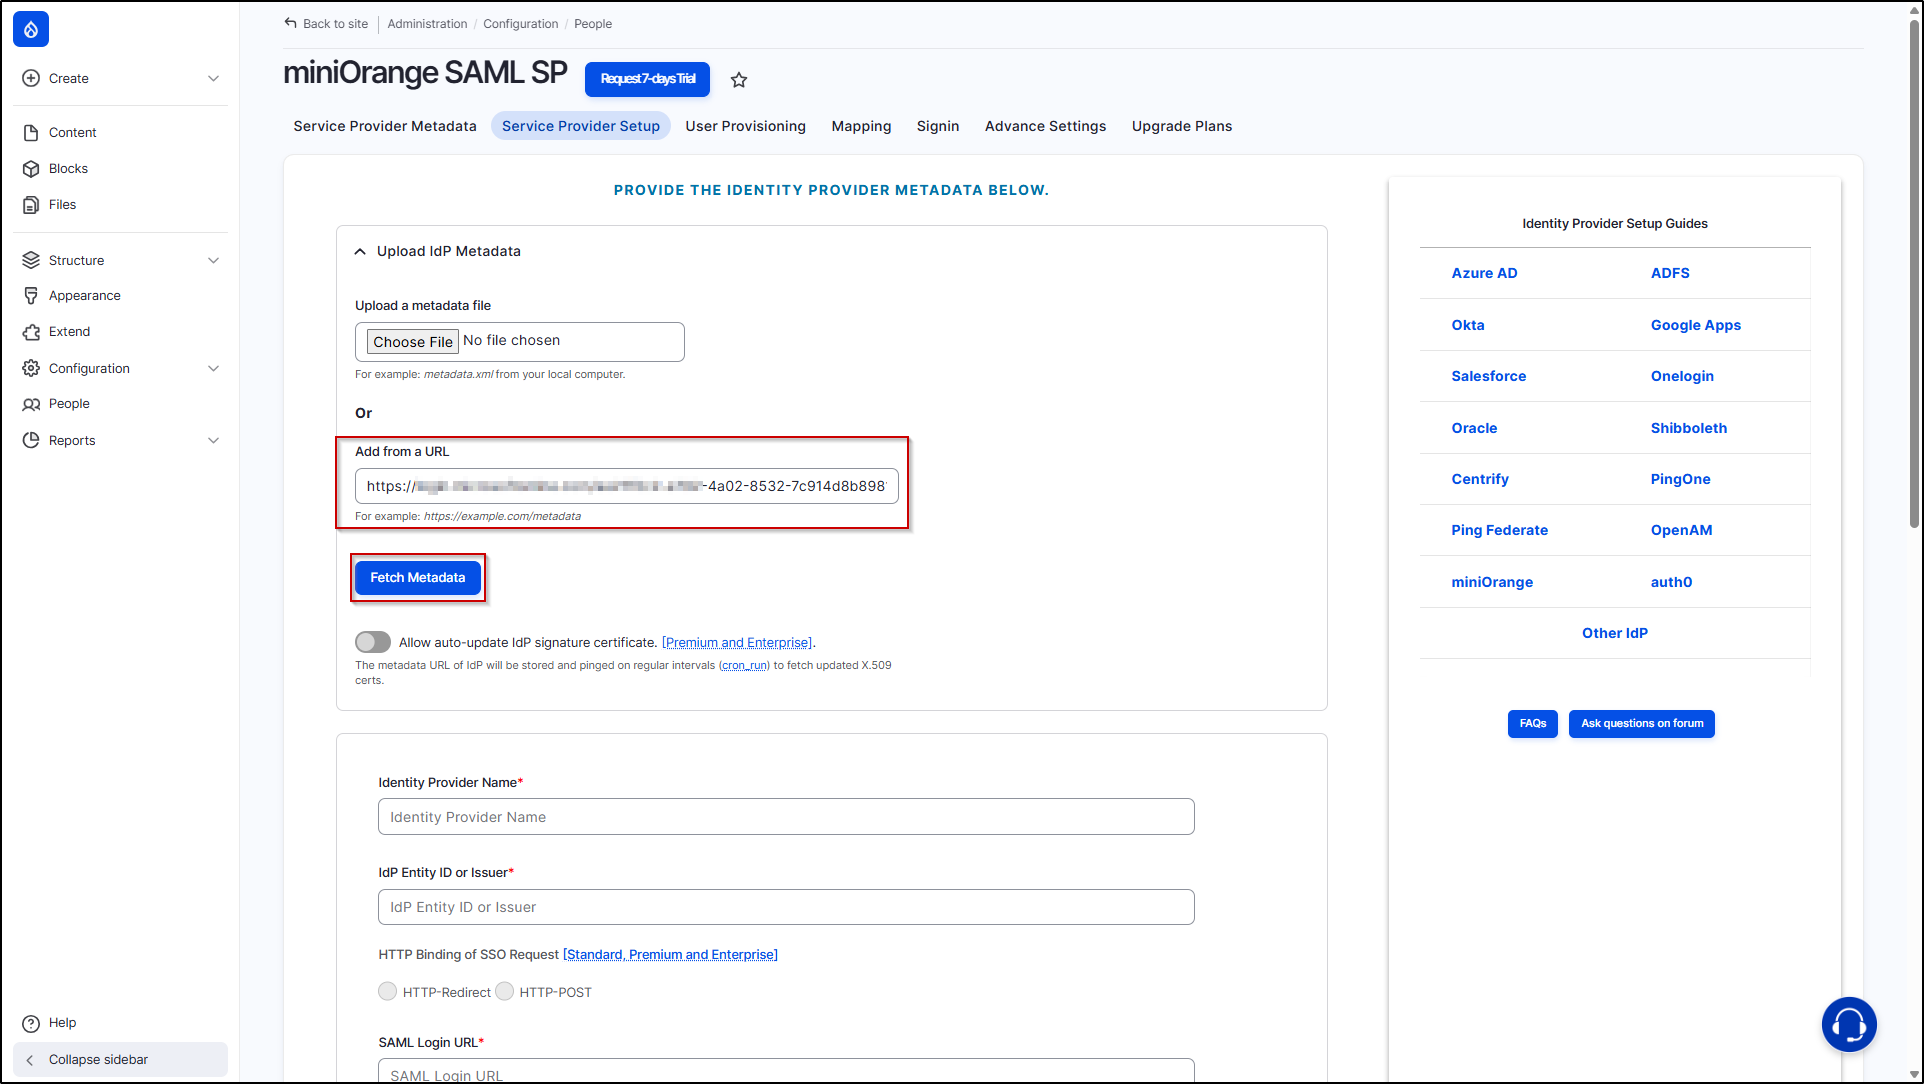Select the HTTP-Redirect binding option
This screenshot has width=1924, height=1084.
tap(387, 991)
